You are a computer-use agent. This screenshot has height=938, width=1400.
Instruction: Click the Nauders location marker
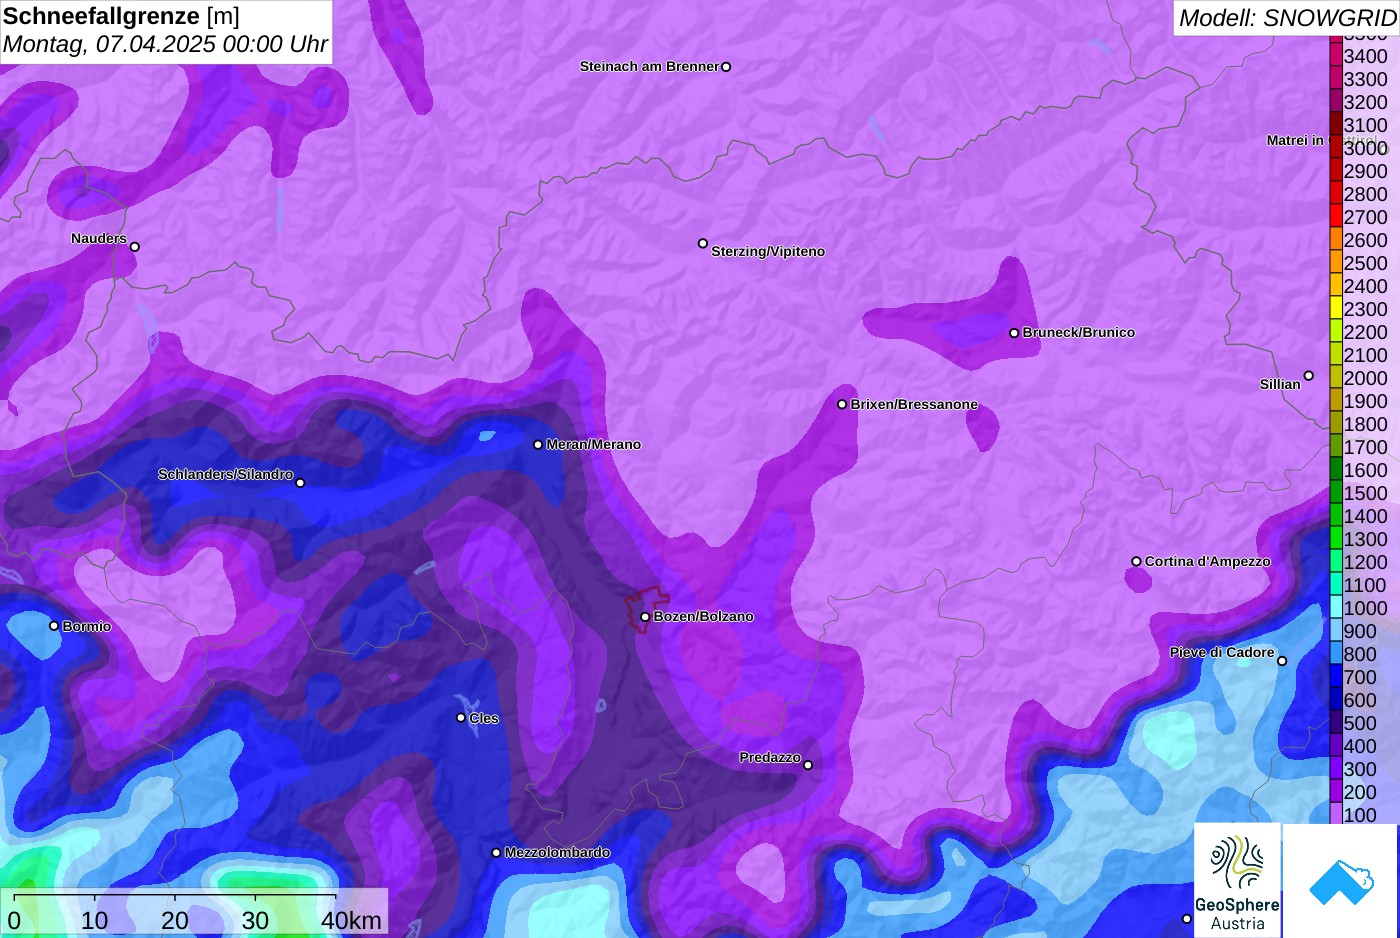point(135,247)
